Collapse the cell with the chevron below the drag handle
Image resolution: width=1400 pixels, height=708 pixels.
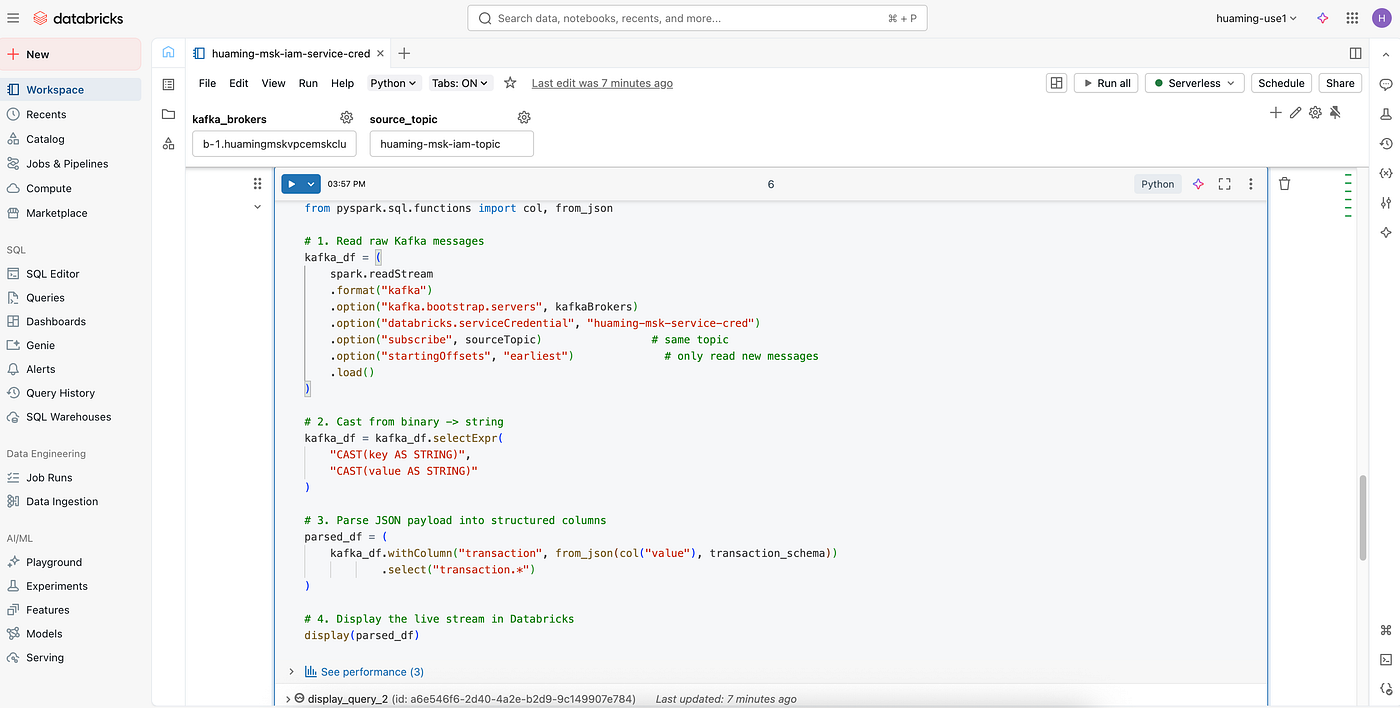tap(257, 207)
